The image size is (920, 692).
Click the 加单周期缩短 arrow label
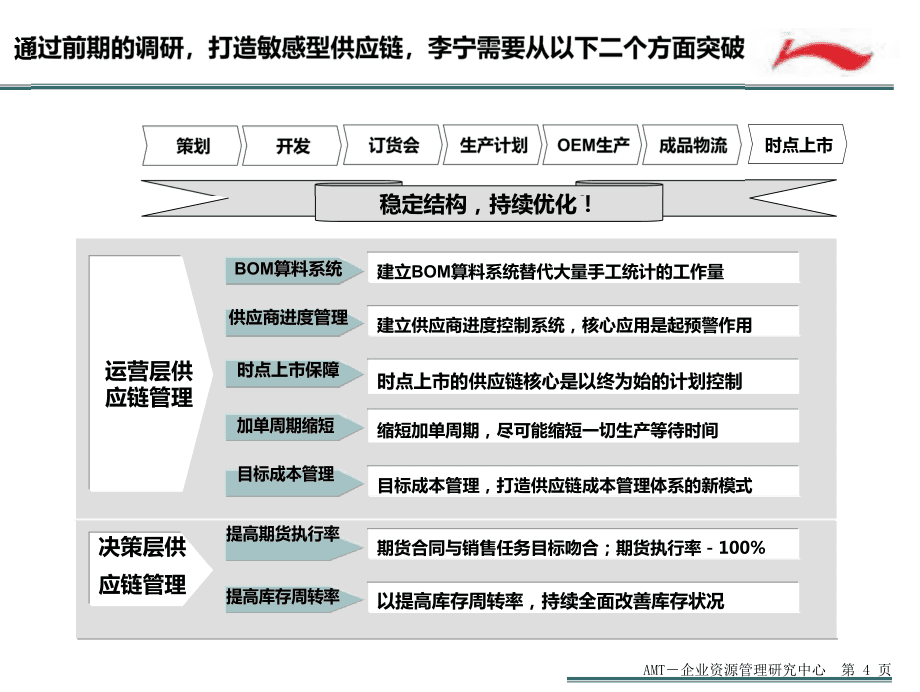(287, 425)
